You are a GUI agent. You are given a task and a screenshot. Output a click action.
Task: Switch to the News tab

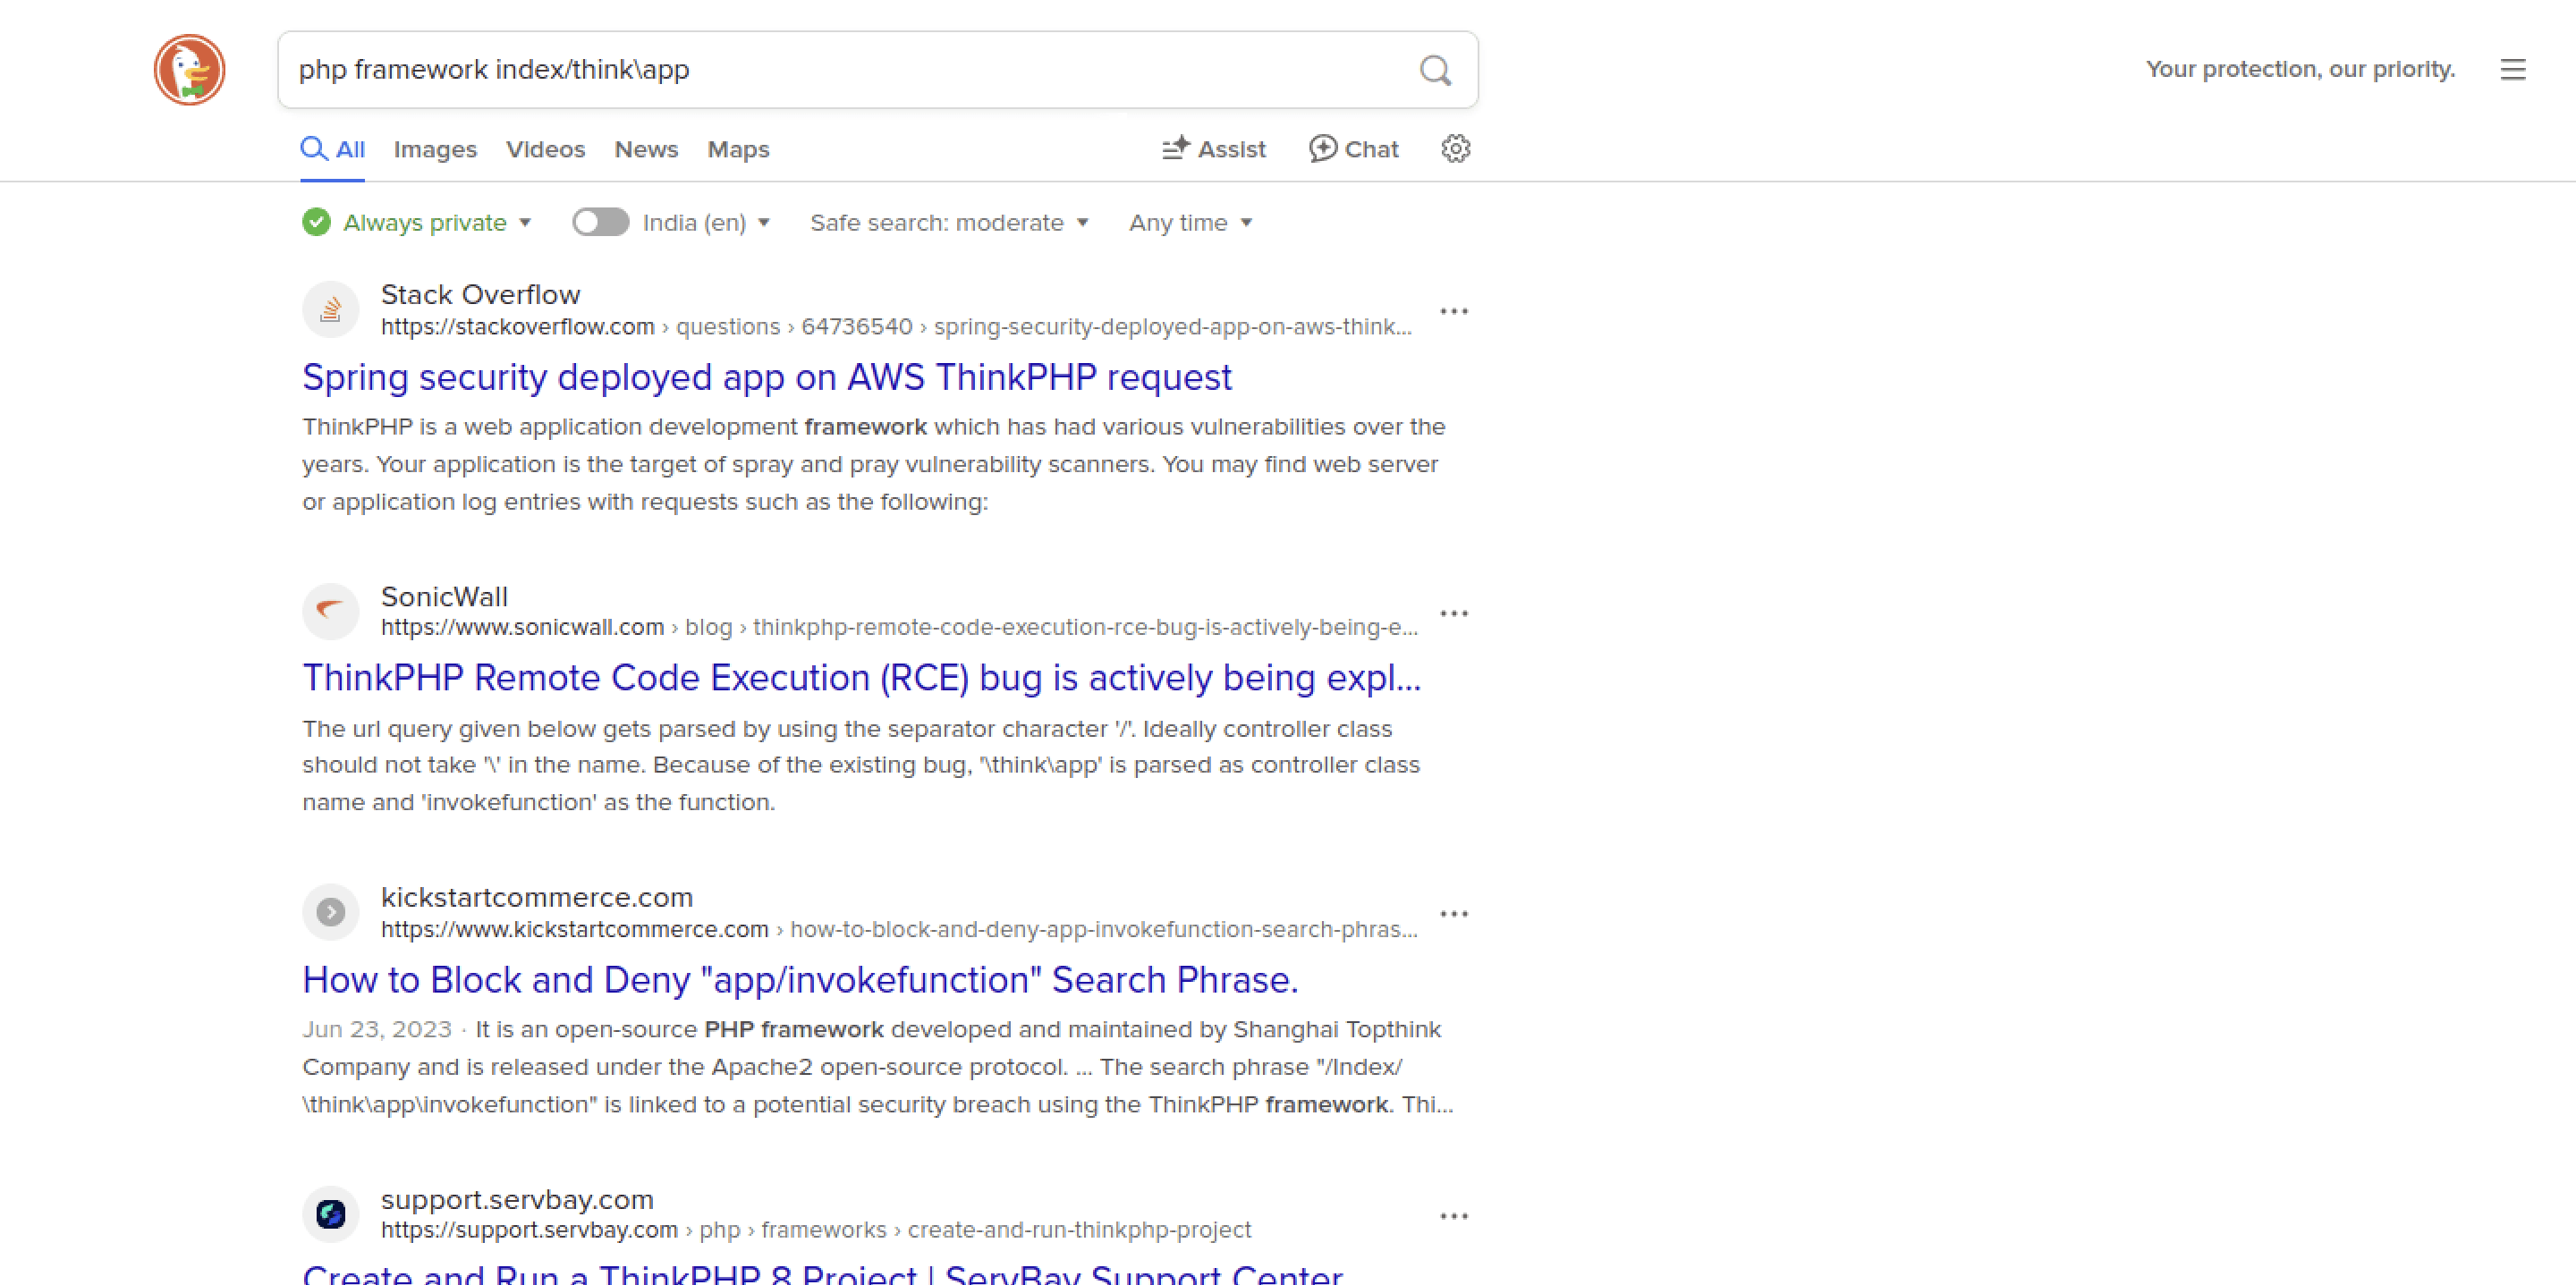pos(646,149)
